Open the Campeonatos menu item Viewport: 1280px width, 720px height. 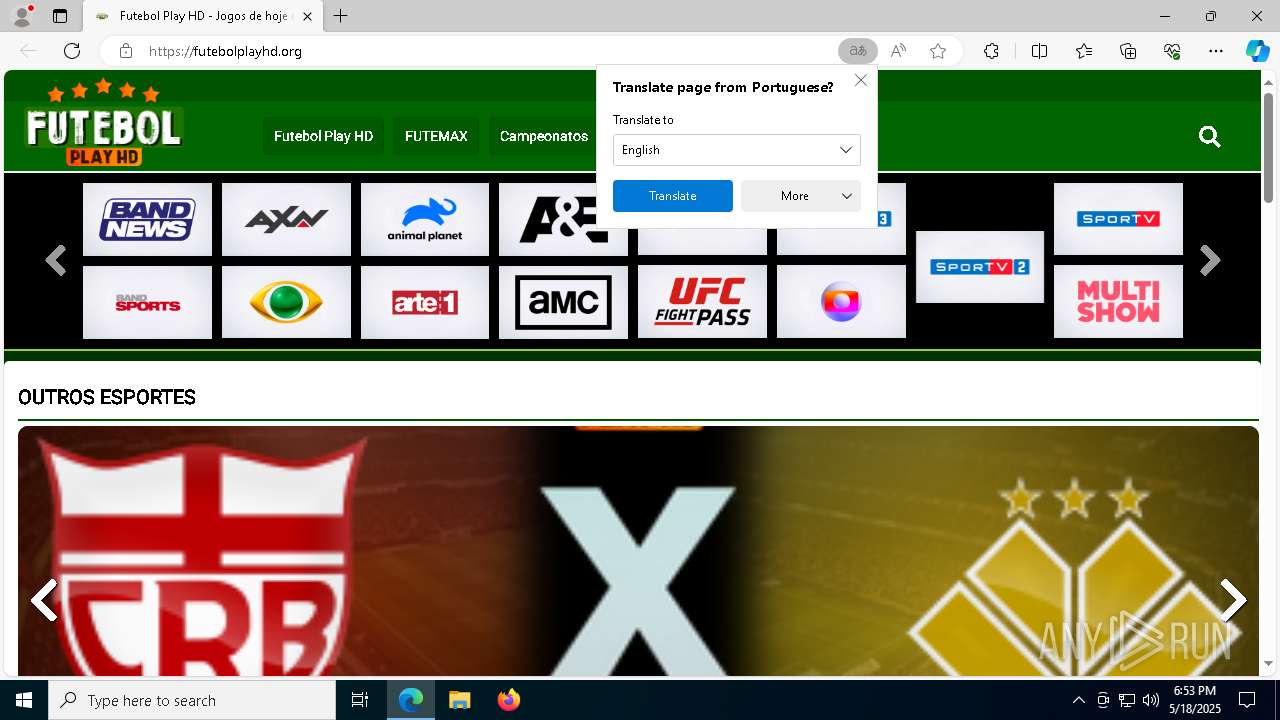coord(544,136)
